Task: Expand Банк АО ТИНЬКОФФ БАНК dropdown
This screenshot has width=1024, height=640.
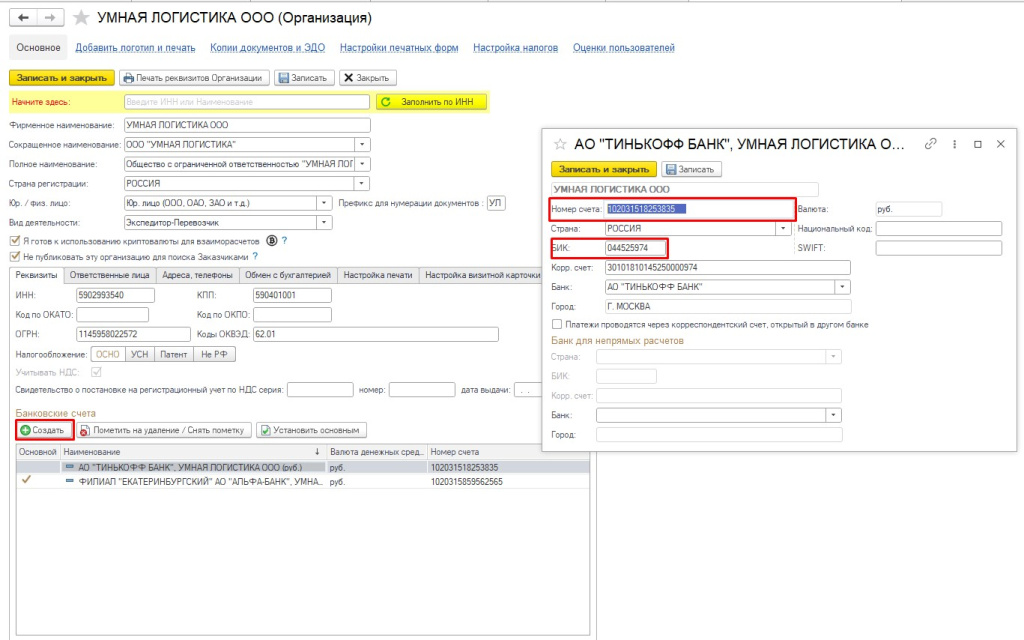Action: click(842, 287)
